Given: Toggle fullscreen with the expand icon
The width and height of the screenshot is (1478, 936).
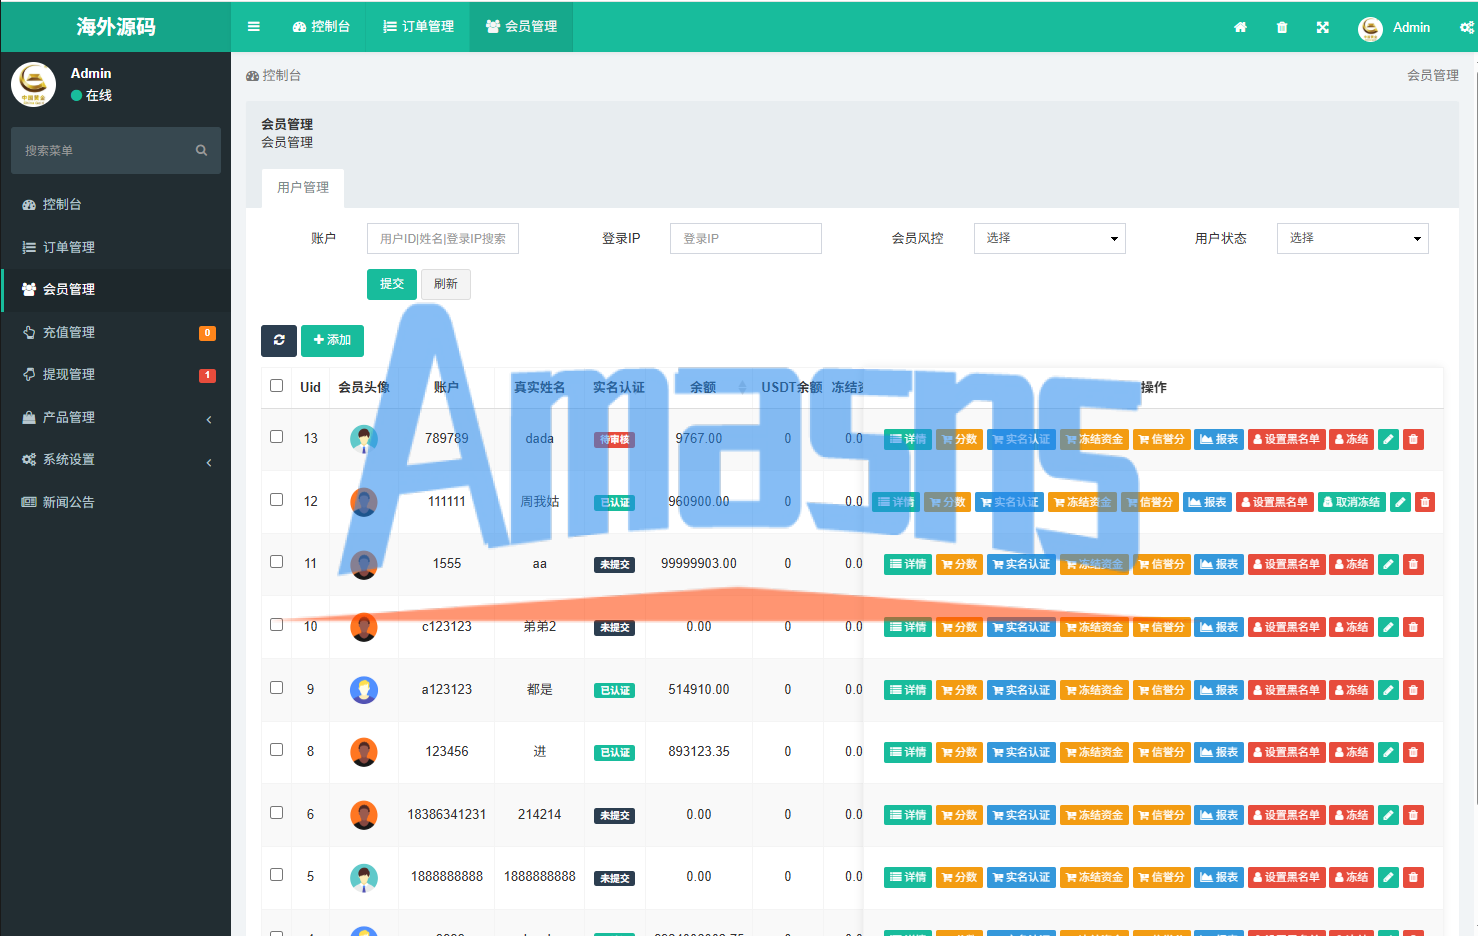Looking at the screenshot, I should coord(1323,28).
